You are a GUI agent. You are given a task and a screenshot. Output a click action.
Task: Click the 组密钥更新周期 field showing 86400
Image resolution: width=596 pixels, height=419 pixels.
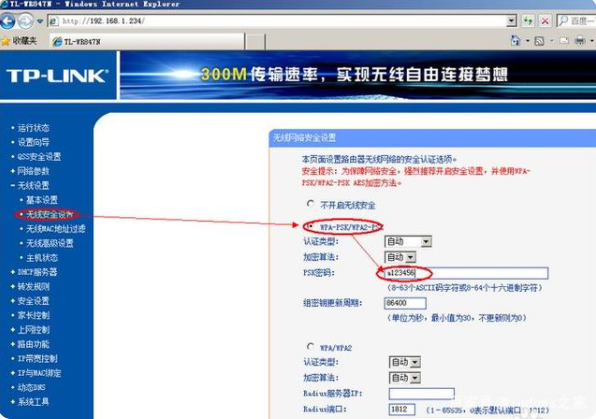point(405,303)
